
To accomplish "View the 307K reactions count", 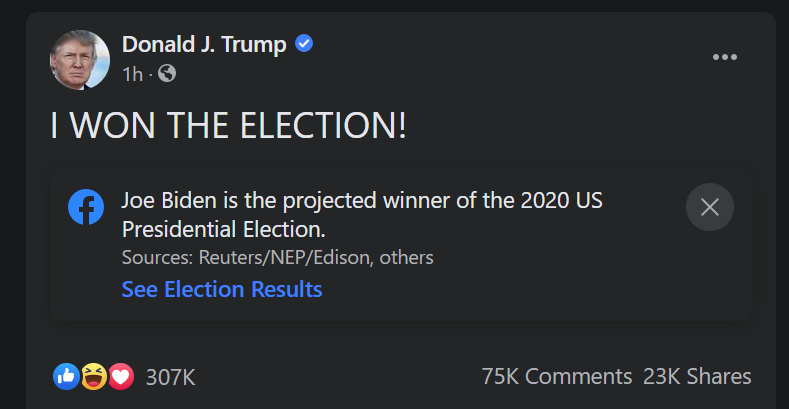I will coord(171,377).
